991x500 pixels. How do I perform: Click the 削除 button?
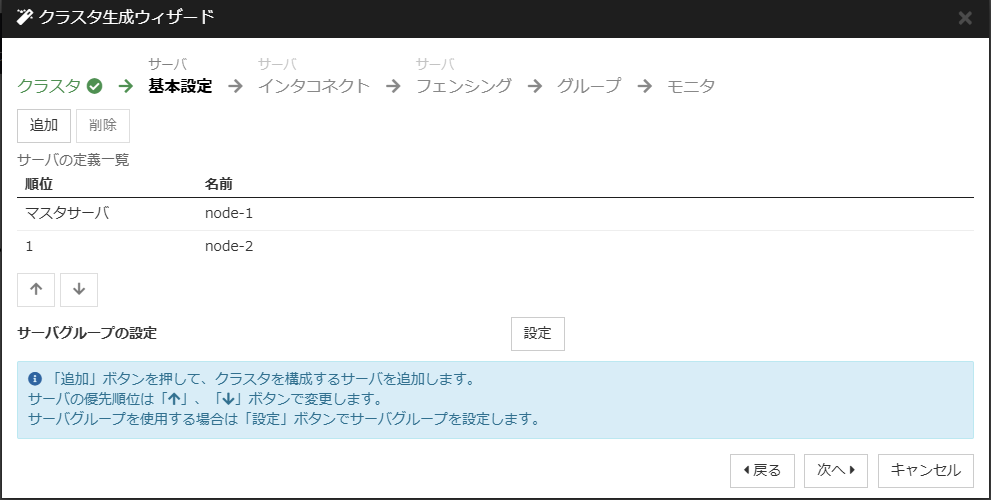click(x=103, y=126)
